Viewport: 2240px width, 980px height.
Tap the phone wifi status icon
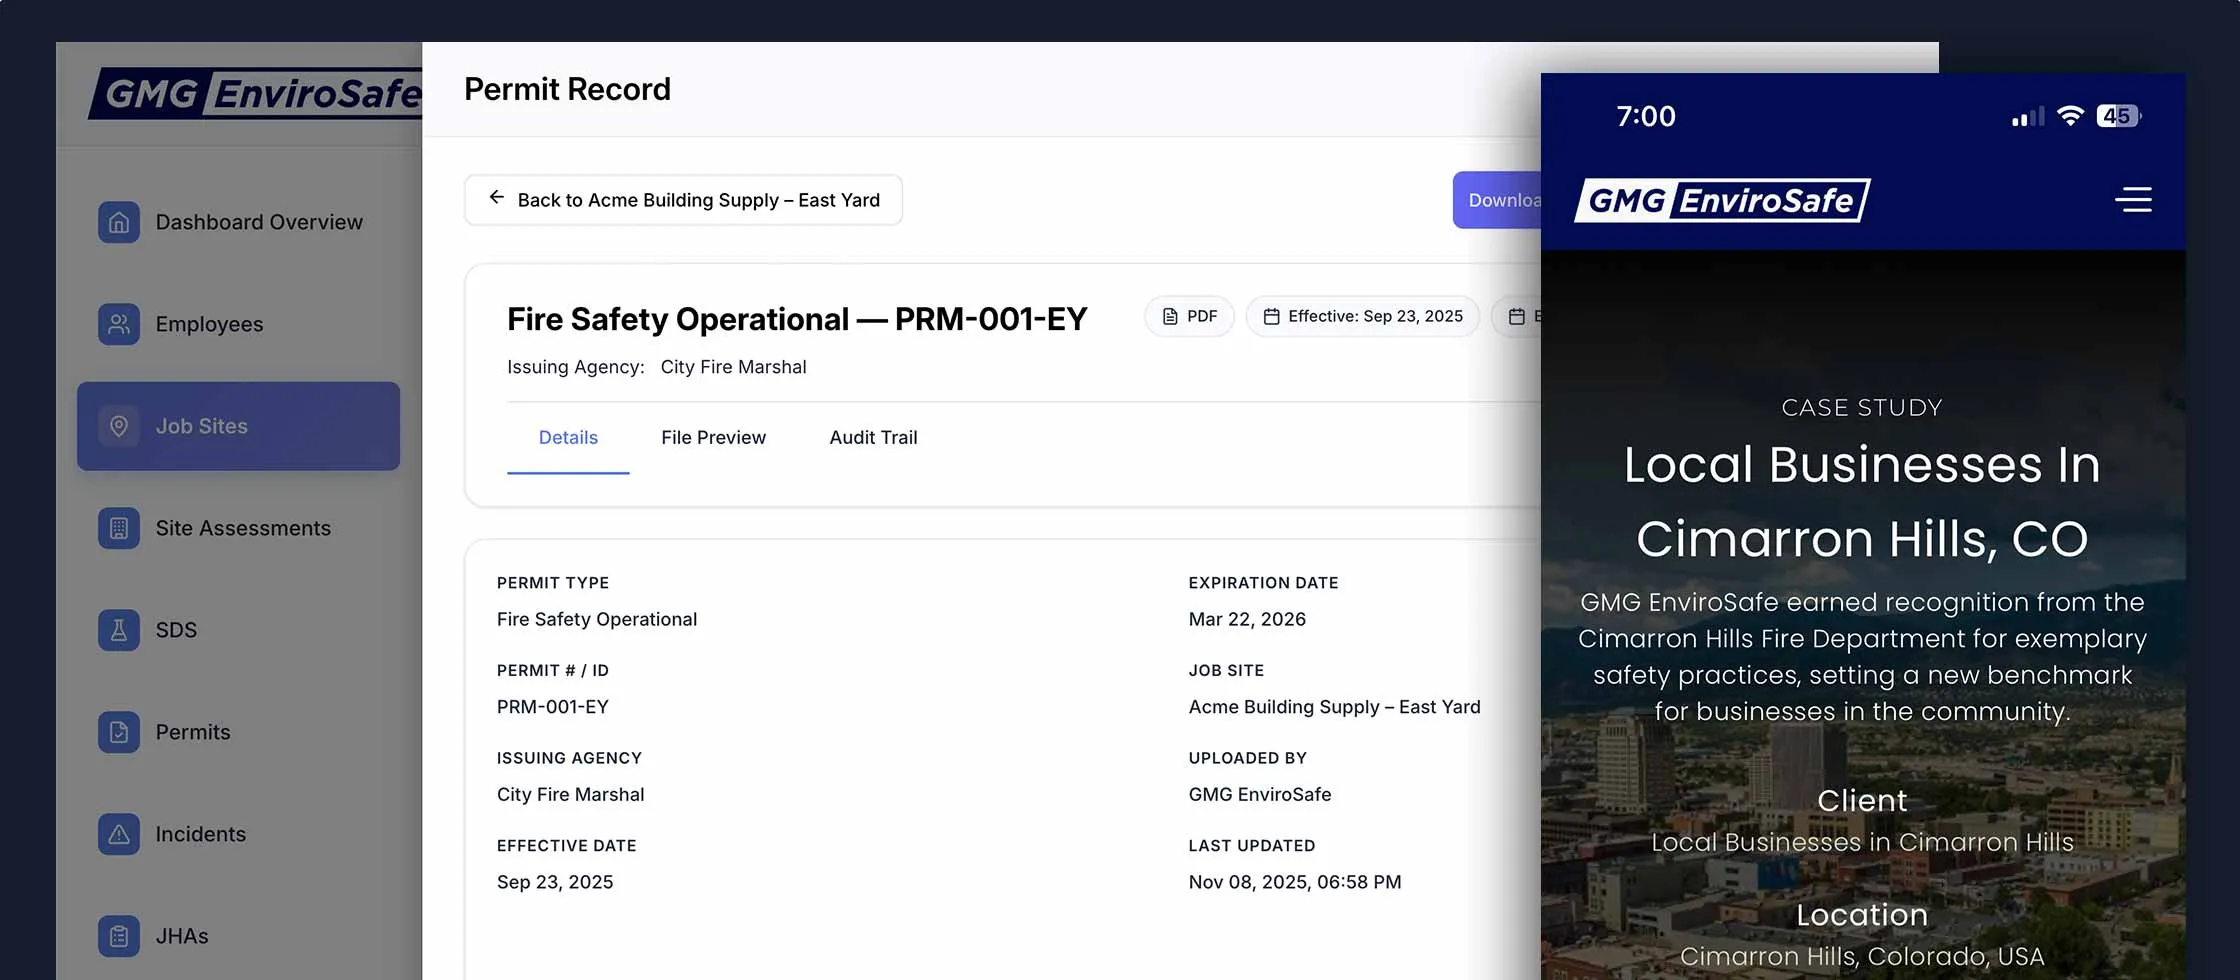pos(2070,116)
